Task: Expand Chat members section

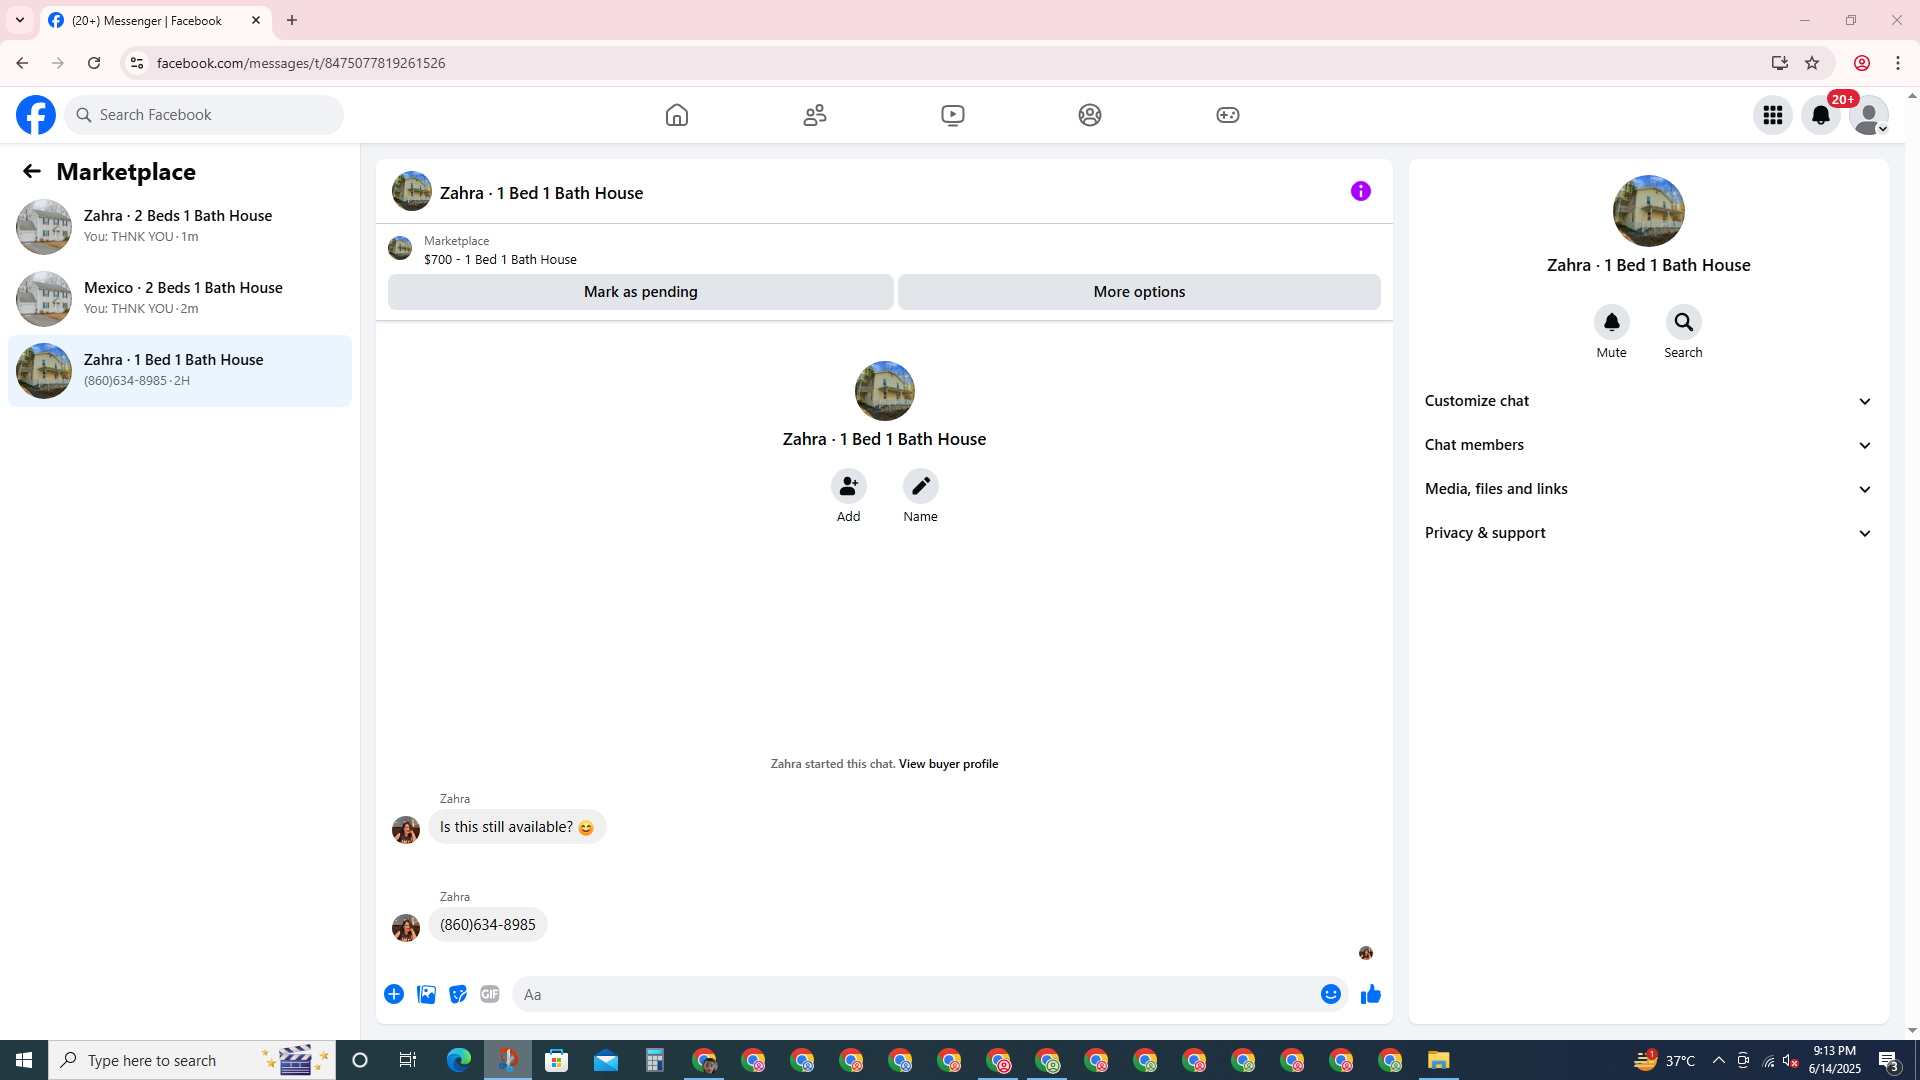Action: click(1648, 445)
